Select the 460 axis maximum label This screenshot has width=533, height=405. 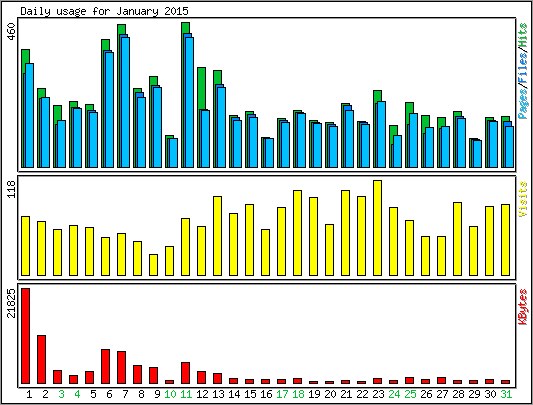[x=12, y=31]
